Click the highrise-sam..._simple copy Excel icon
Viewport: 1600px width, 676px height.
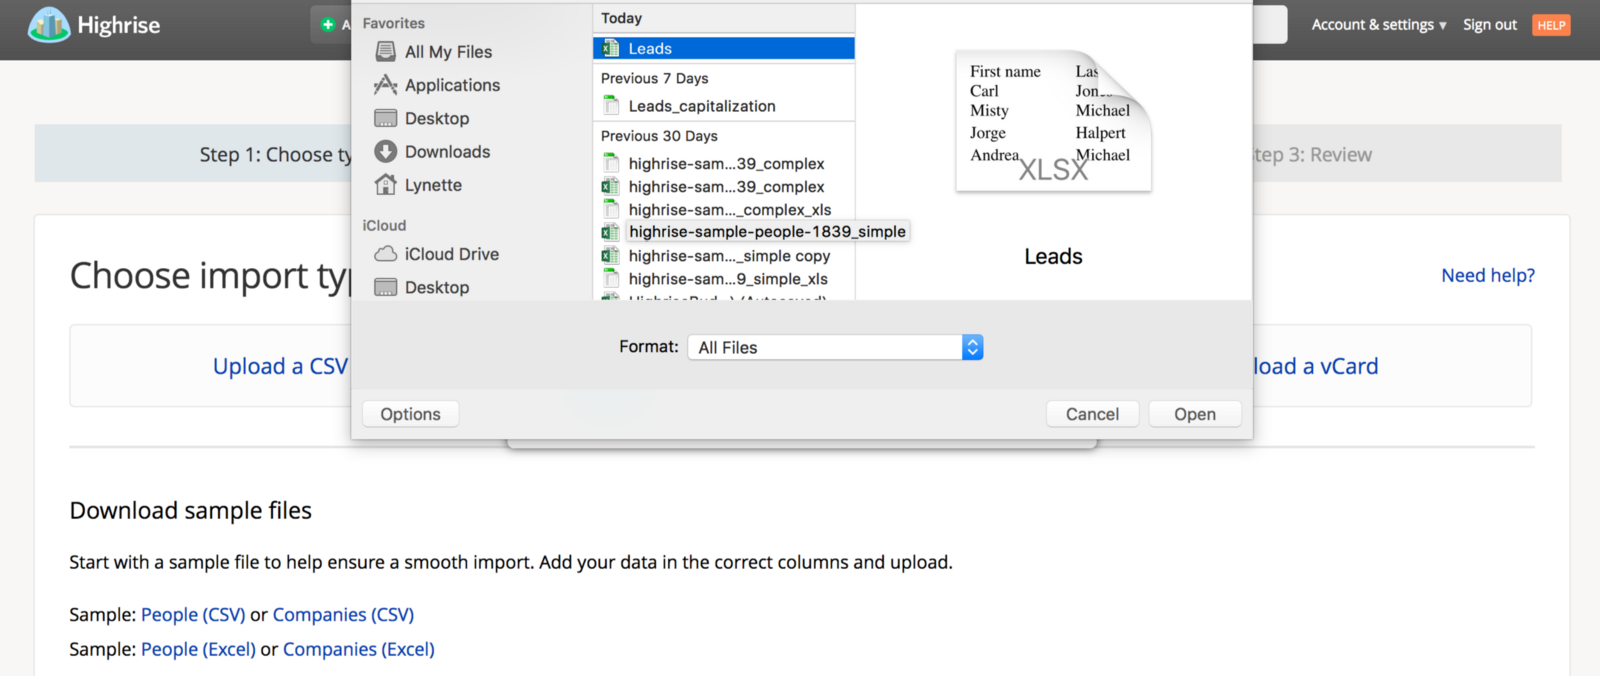click(610, 256)
